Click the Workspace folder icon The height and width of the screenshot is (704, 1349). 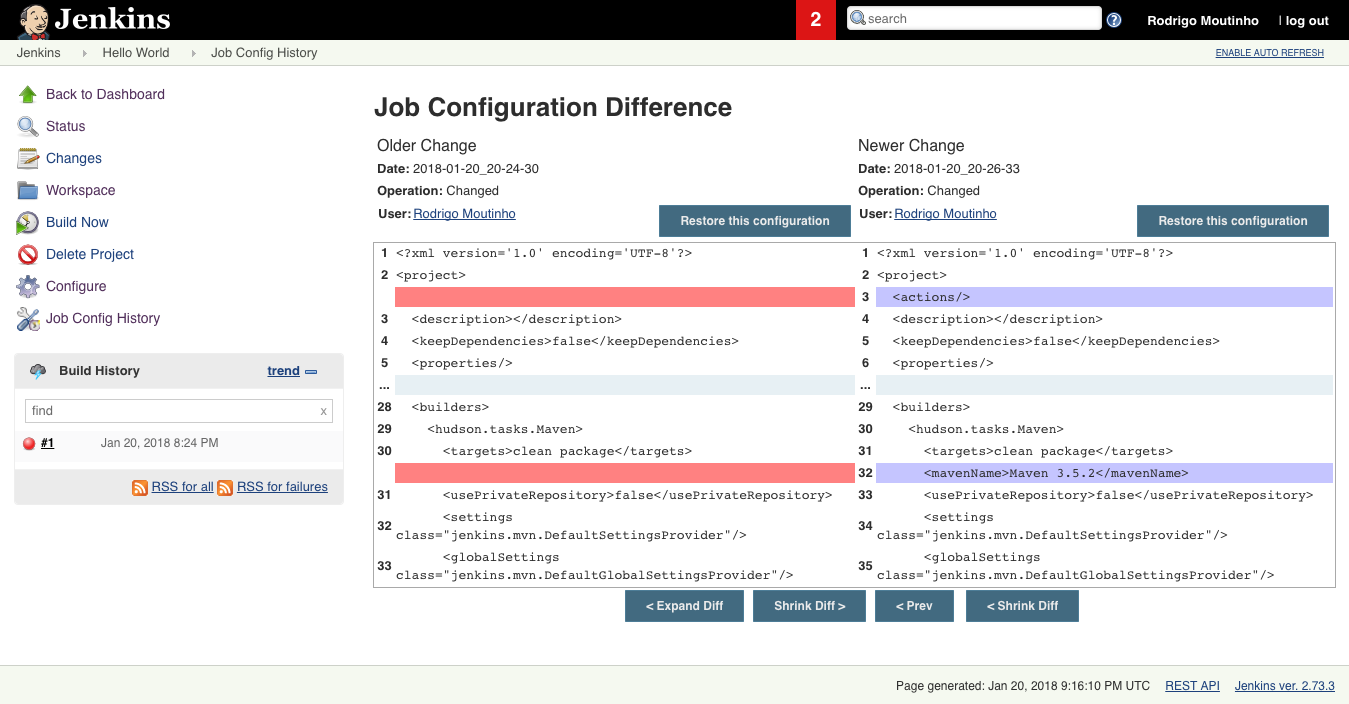[x=28, y=190]
